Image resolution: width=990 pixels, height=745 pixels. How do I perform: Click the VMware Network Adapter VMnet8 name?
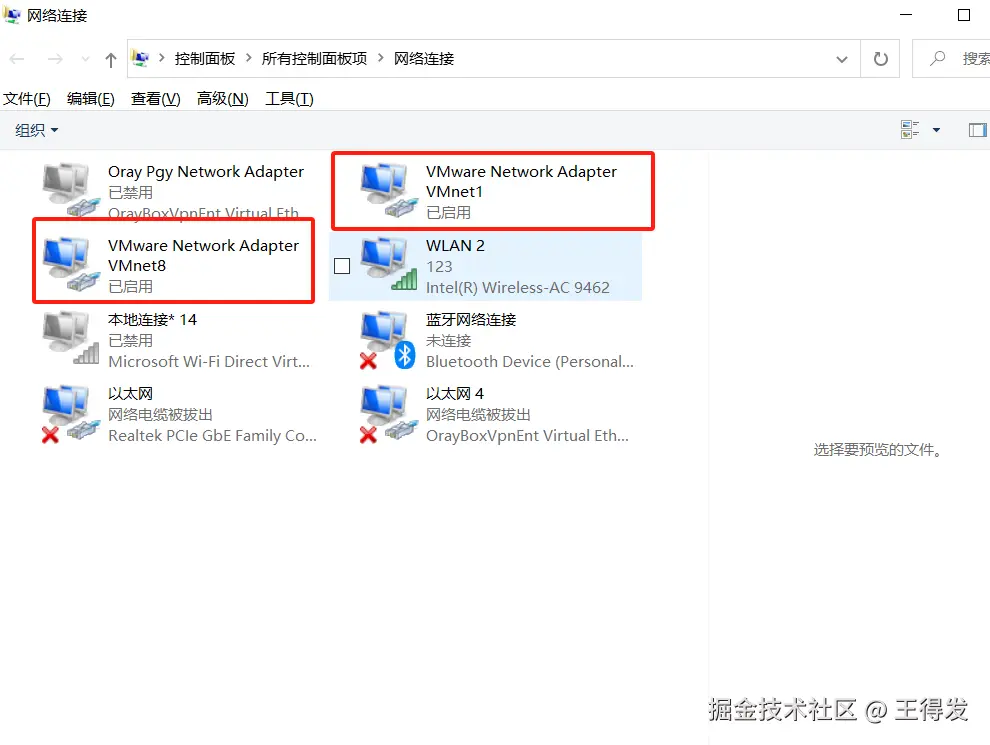(x=203, y=255)
